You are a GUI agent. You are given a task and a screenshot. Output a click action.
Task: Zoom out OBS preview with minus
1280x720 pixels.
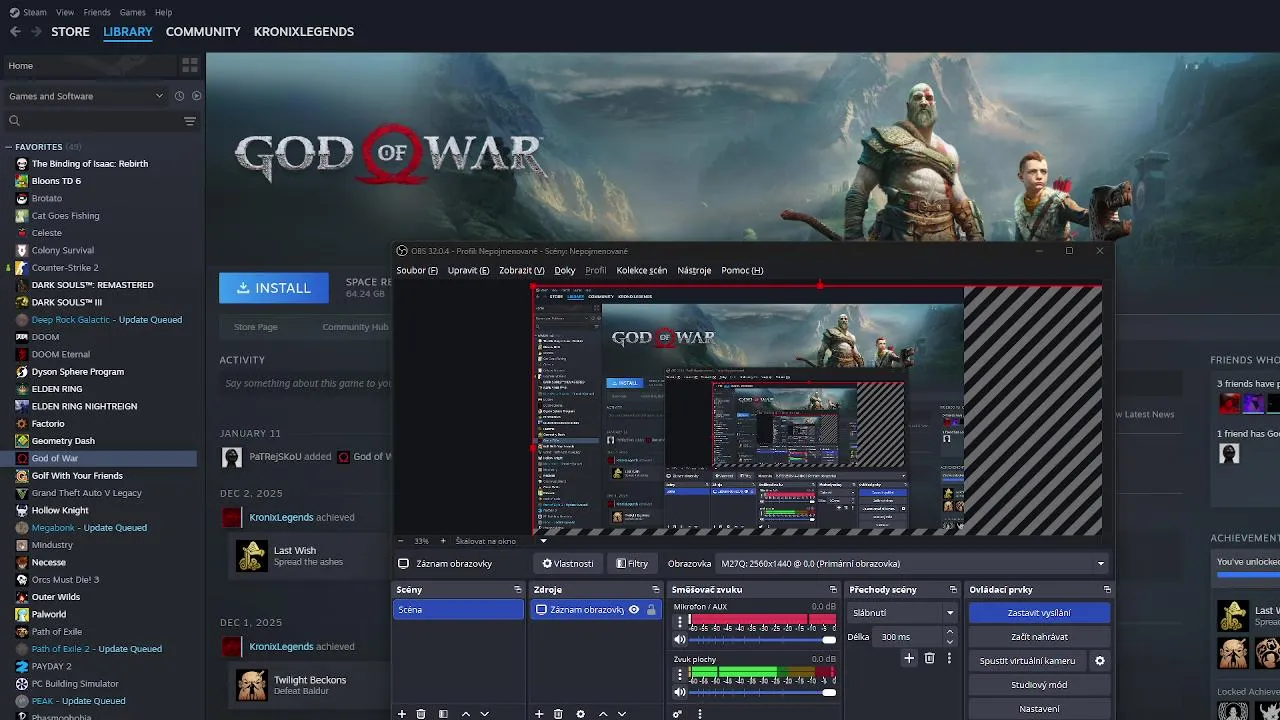(401, 541)
